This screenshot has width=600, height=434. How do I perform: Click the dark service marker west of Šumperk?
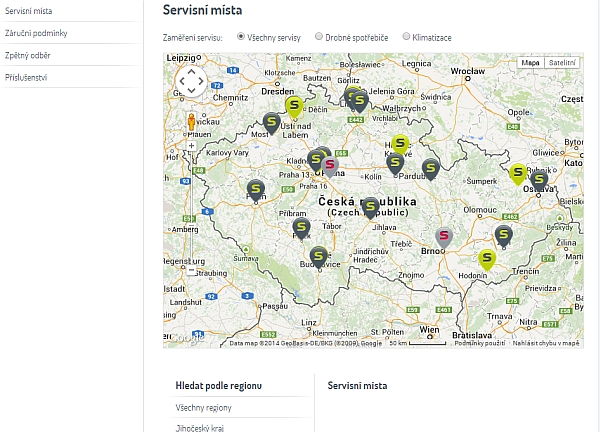click(x=431, y=168)
